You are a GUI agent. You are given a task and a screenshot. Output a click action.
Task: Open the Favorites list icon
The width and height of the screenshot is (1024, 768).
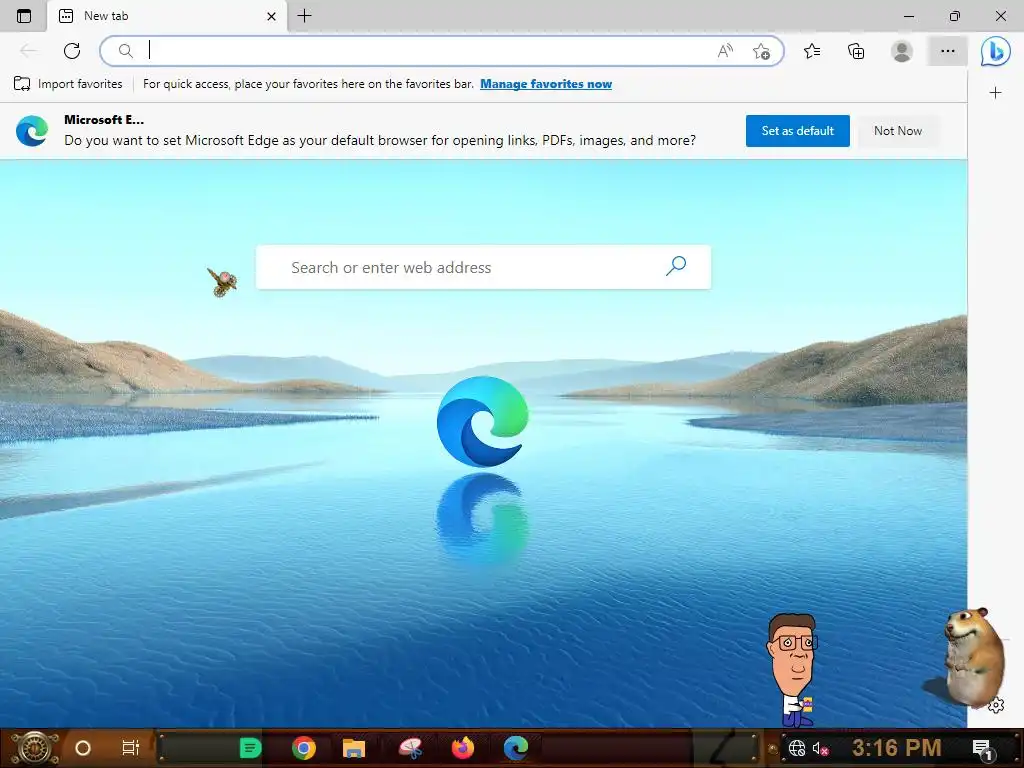click(x=812, y=51)
